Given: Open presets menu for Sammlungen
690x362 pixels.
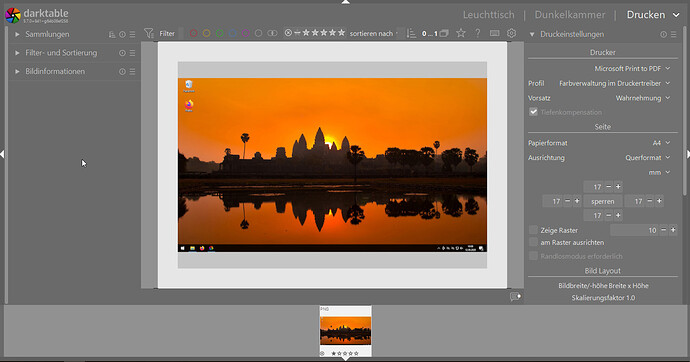Looking at the screenshot, I should [132, 34].
